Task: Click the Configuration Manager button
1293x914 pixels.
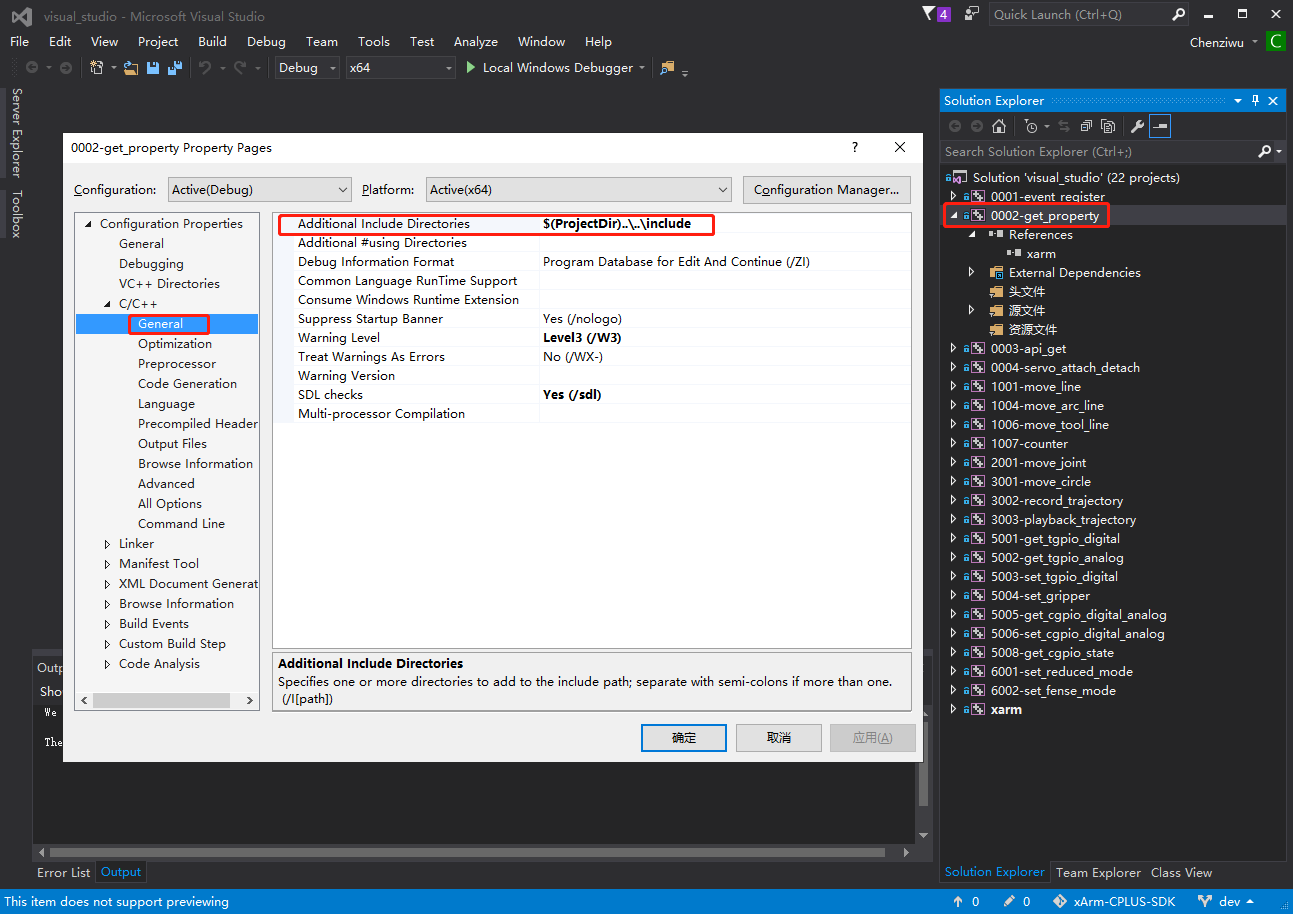Action: 827,189
